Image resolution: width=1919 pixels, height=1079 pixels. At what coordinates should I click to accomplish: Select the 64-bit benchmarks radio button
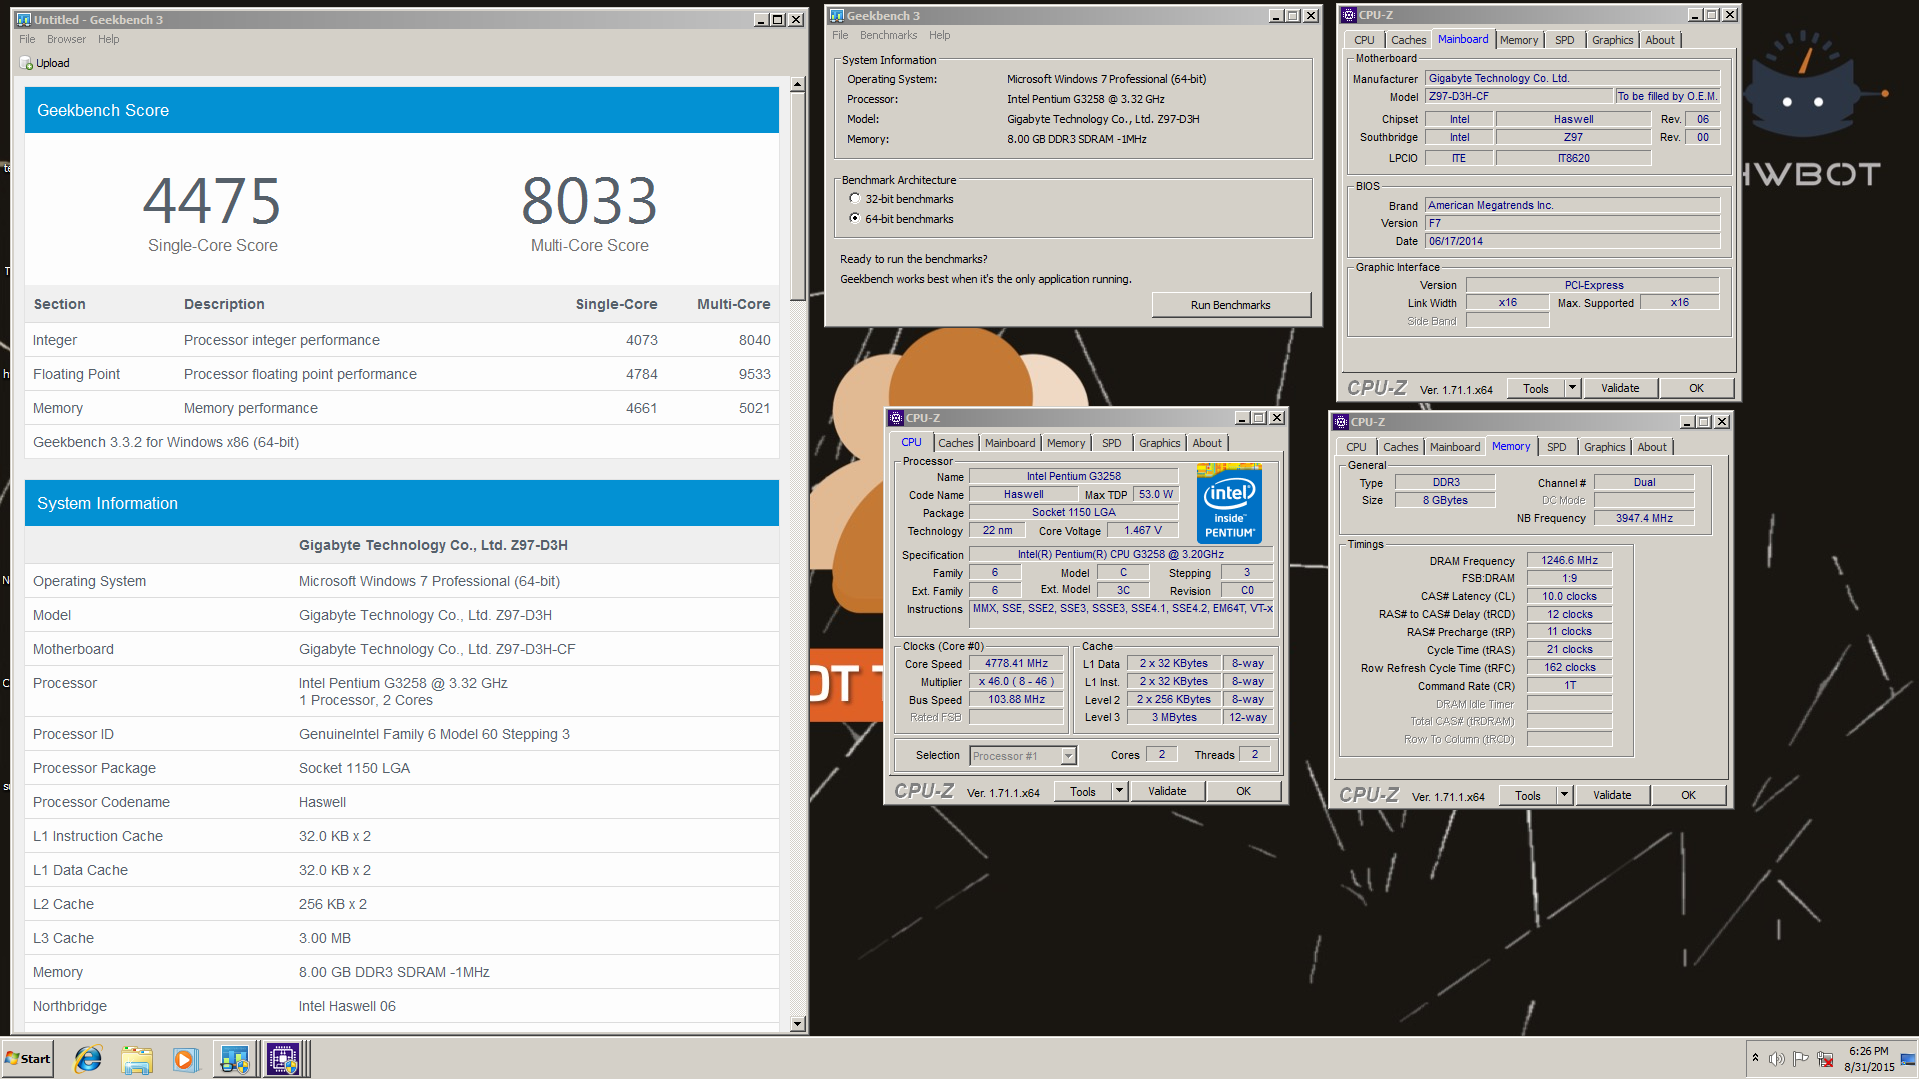(855, 218)
